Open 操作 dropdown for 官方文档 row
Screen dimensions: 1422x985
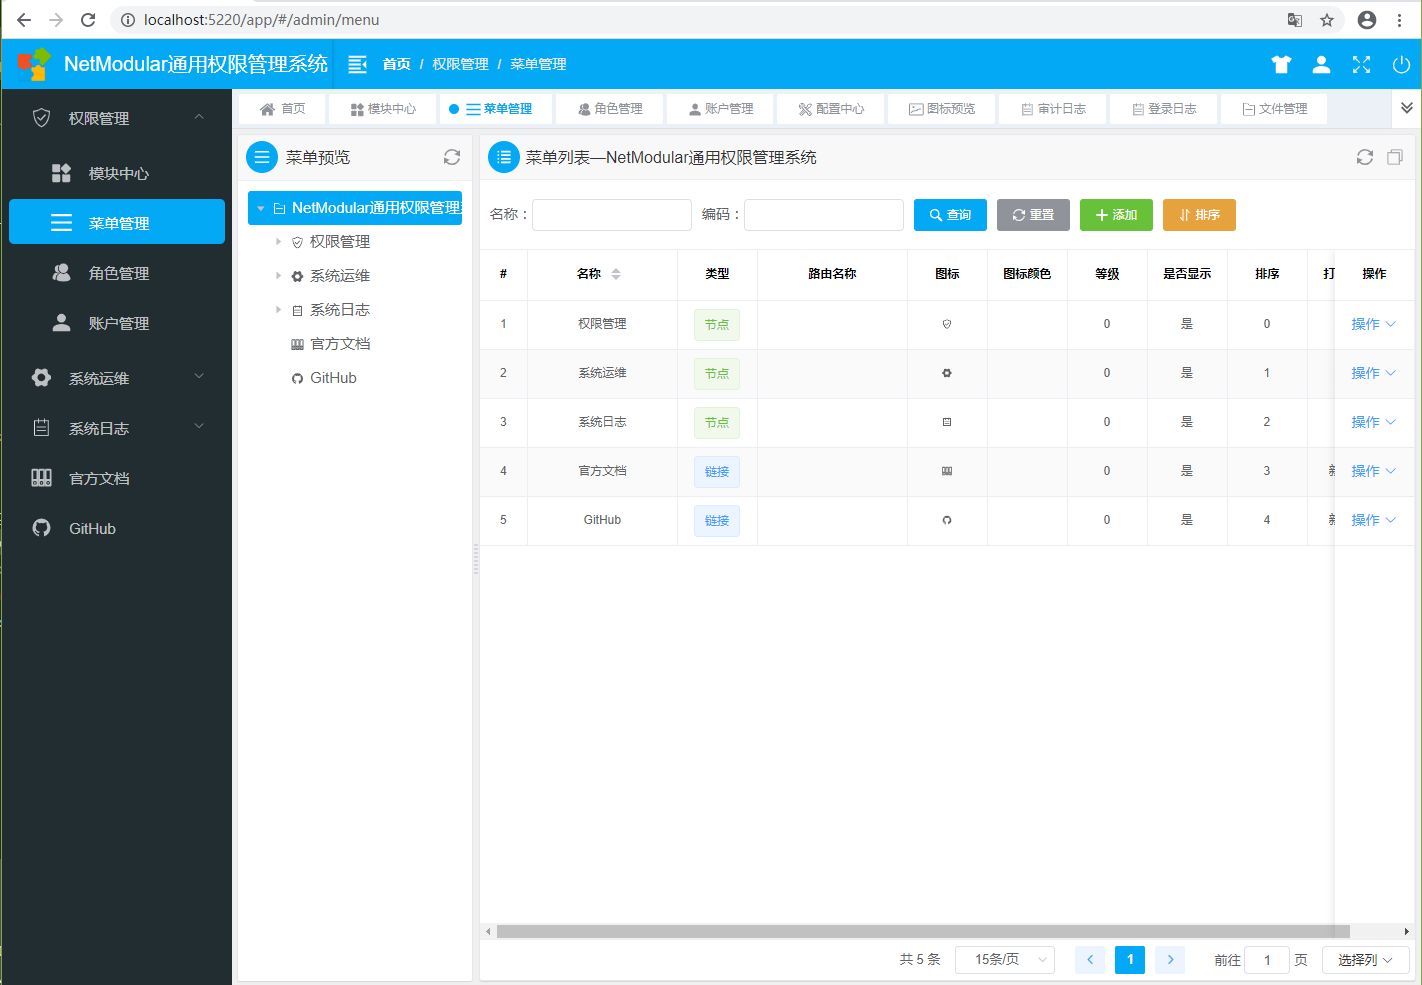click(1373, 471)
